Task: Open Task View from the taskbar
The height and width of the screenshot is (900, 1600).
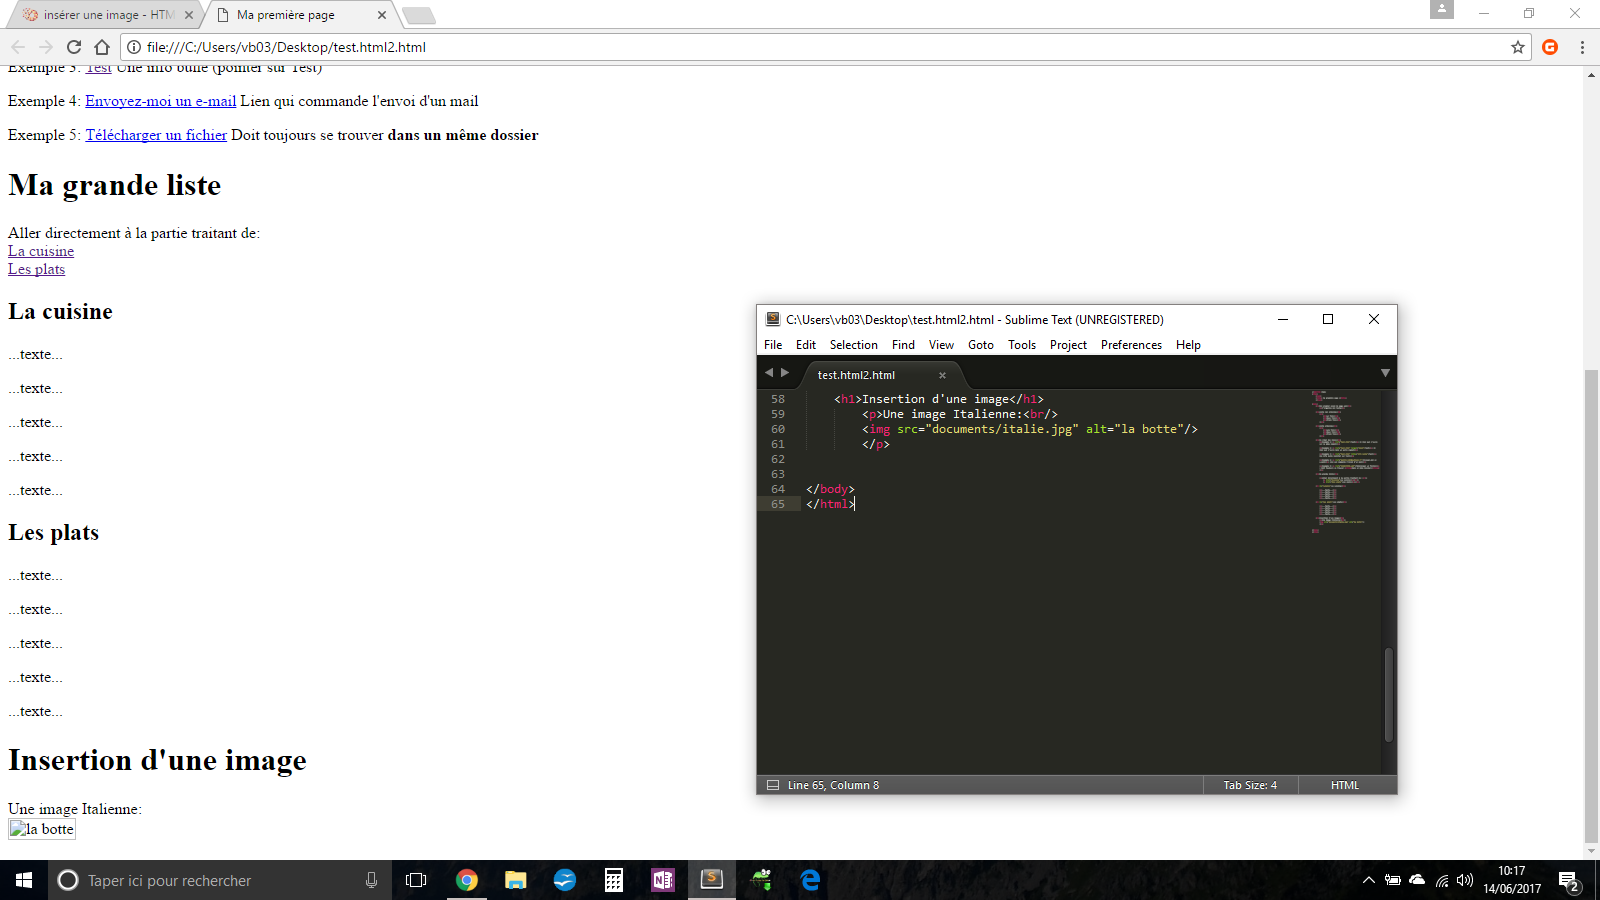Action: coord(416,880)
